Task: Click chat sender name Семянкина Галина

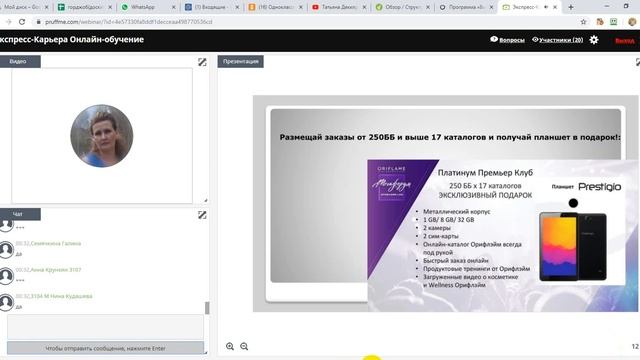Action: (x=56, y=243)
